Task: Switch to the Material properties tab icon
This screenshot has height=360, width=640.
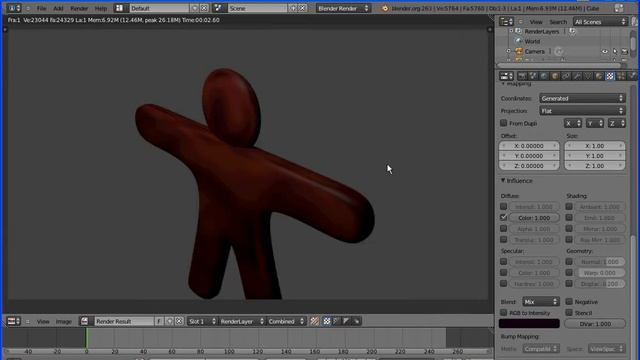Action: click(599, 76)
